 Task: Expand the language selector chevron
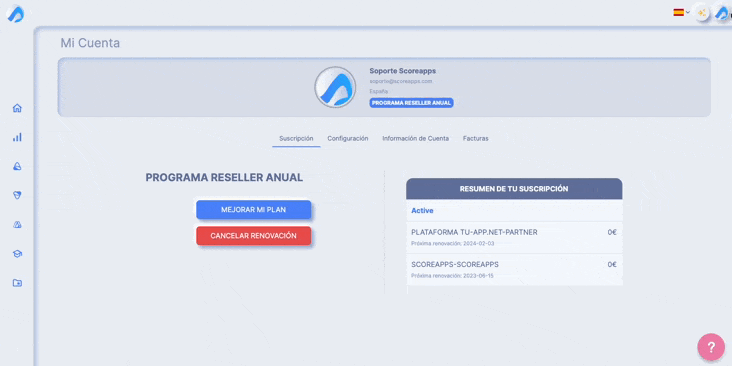[687, 13]
